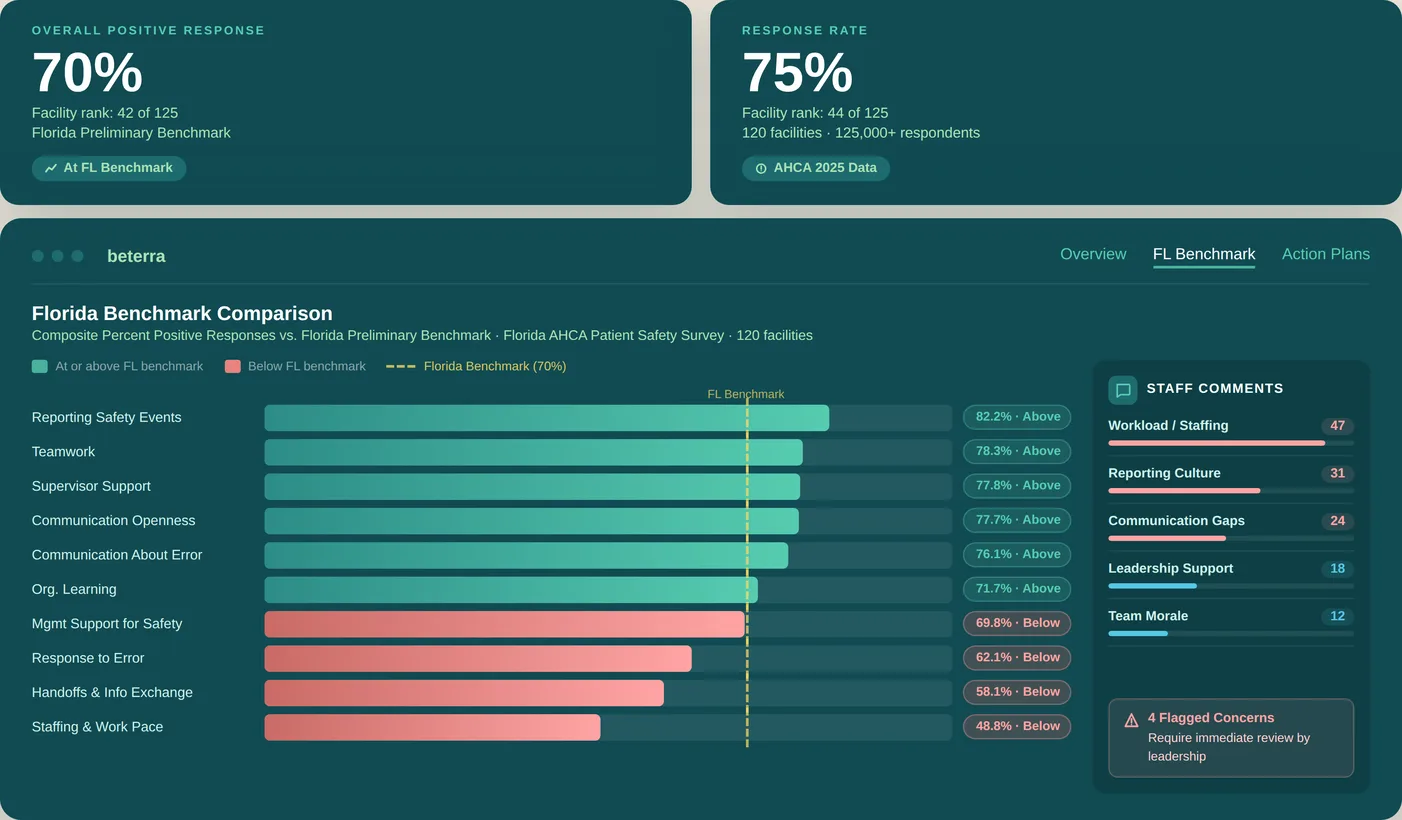Select the Staffing & Work Pace 48.8% Below pill
Viewport: 1402px width, 820px height.
(1017, 726)
